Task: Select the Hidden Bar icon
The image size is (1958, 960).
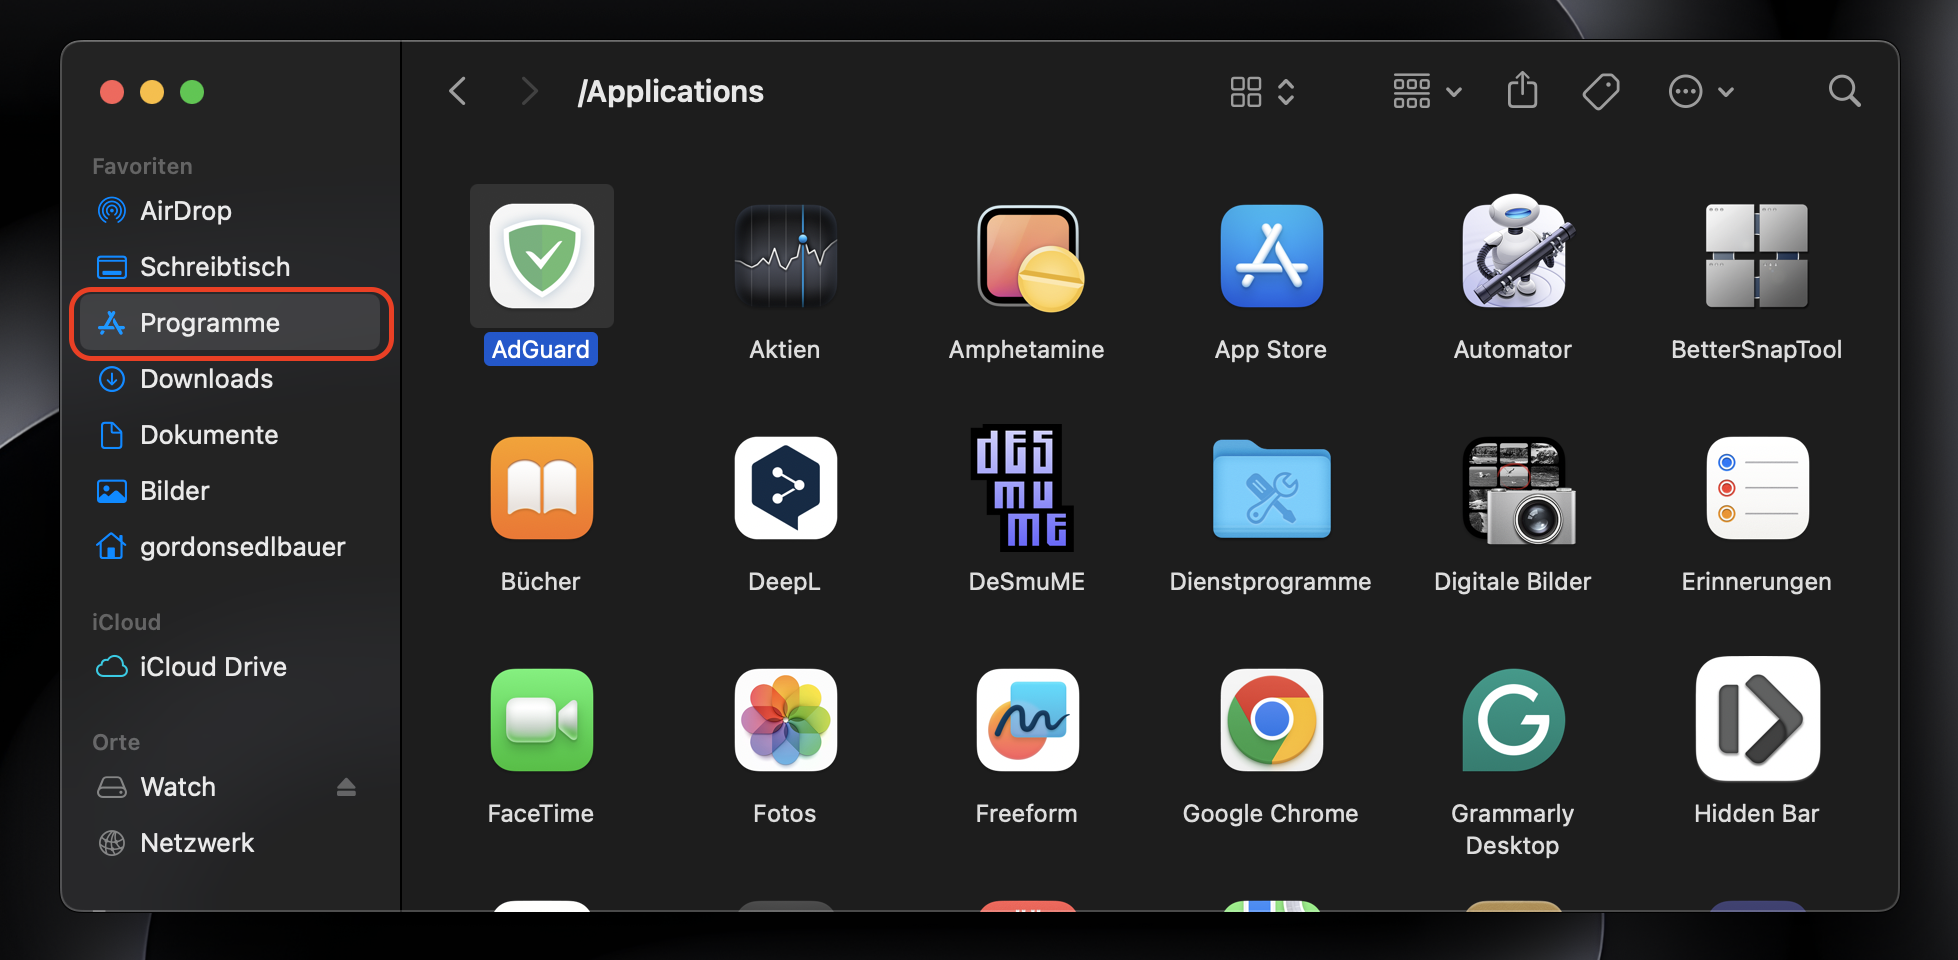Action: tap(1757, 719)
